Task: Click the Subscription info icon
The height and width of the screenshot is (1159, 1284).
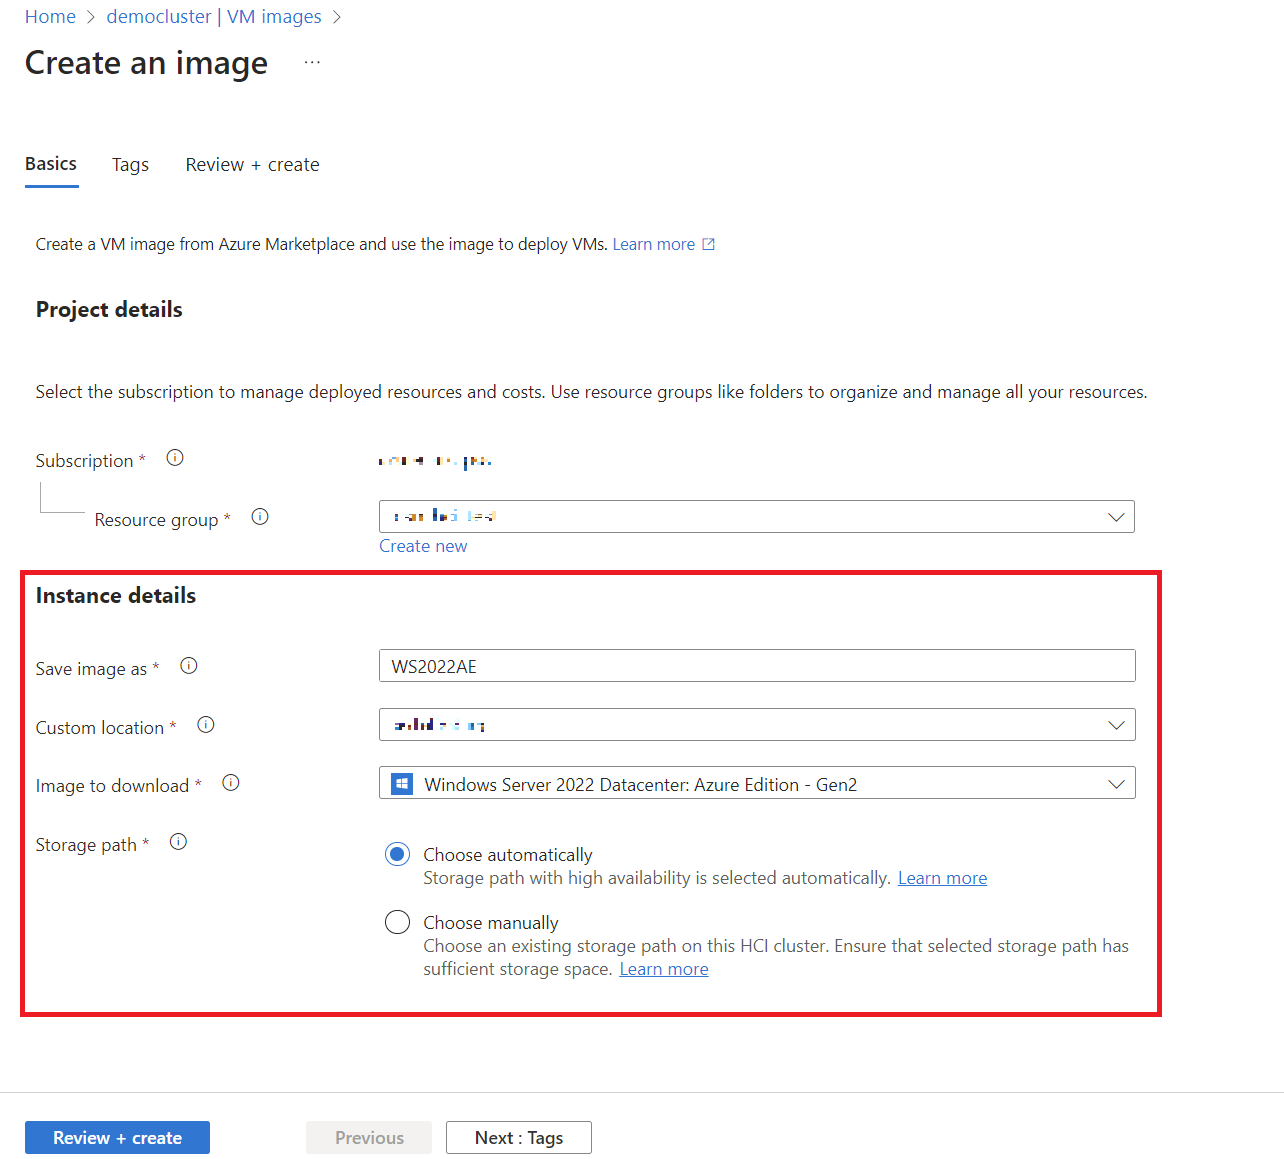Action: (175, 458)
